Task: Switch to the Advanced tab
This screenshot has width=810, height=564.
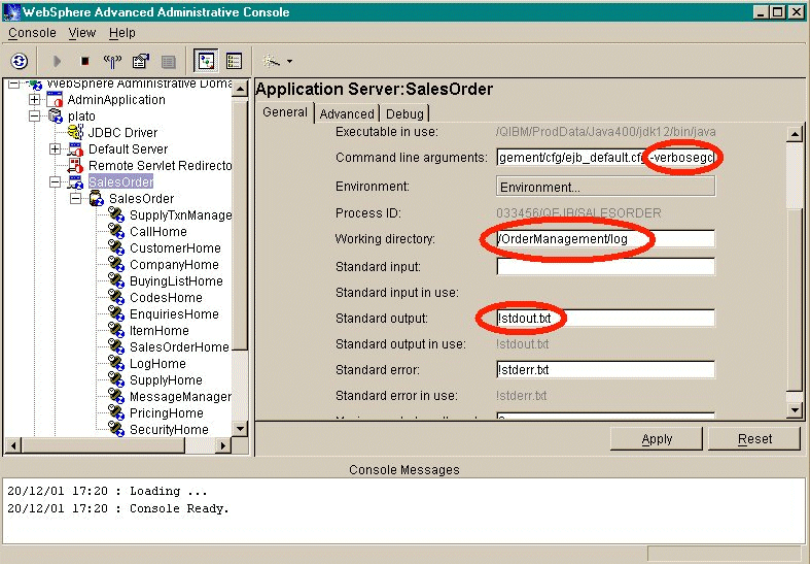Action: (347, 114)
